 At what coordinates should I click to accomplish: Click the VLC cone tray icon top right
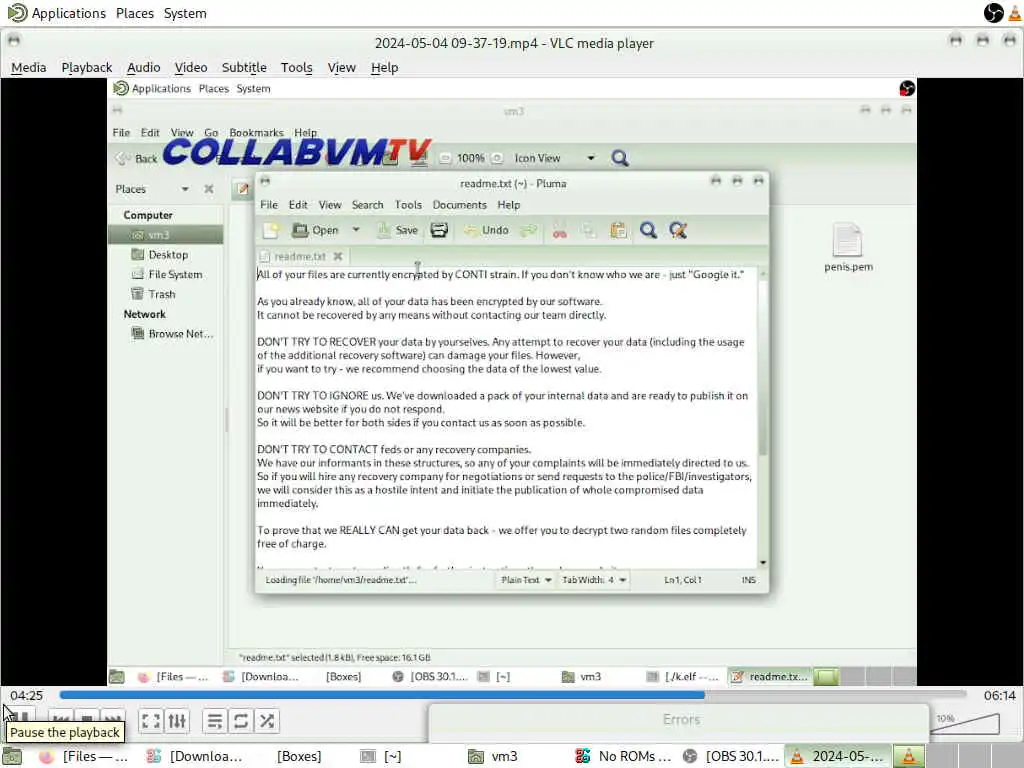(x=1015, y=13)
